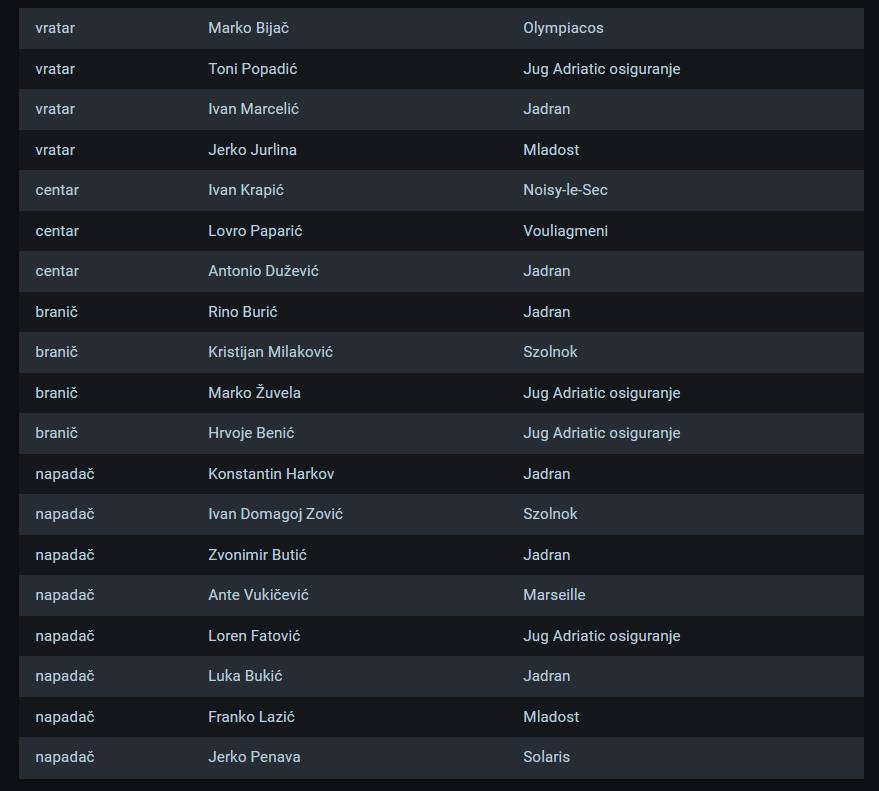Click Franko Lazić in the table
This screenshot has height=791, width=879.
(x=251, y=717)
